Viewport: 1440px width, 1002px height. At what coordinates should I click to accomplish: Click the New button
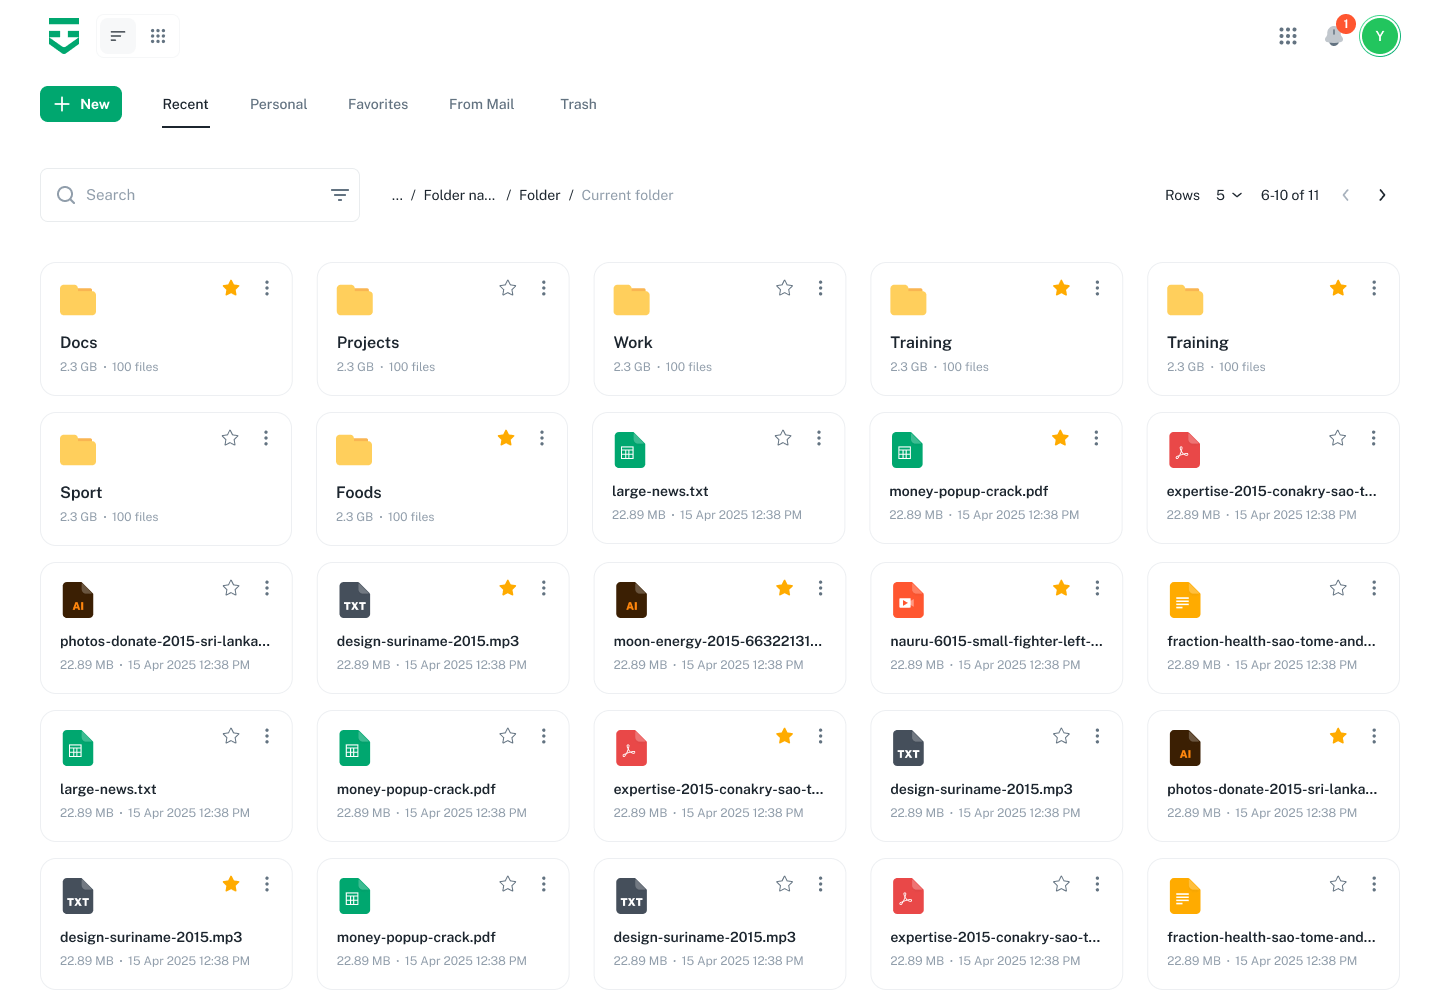coord(81,104)
